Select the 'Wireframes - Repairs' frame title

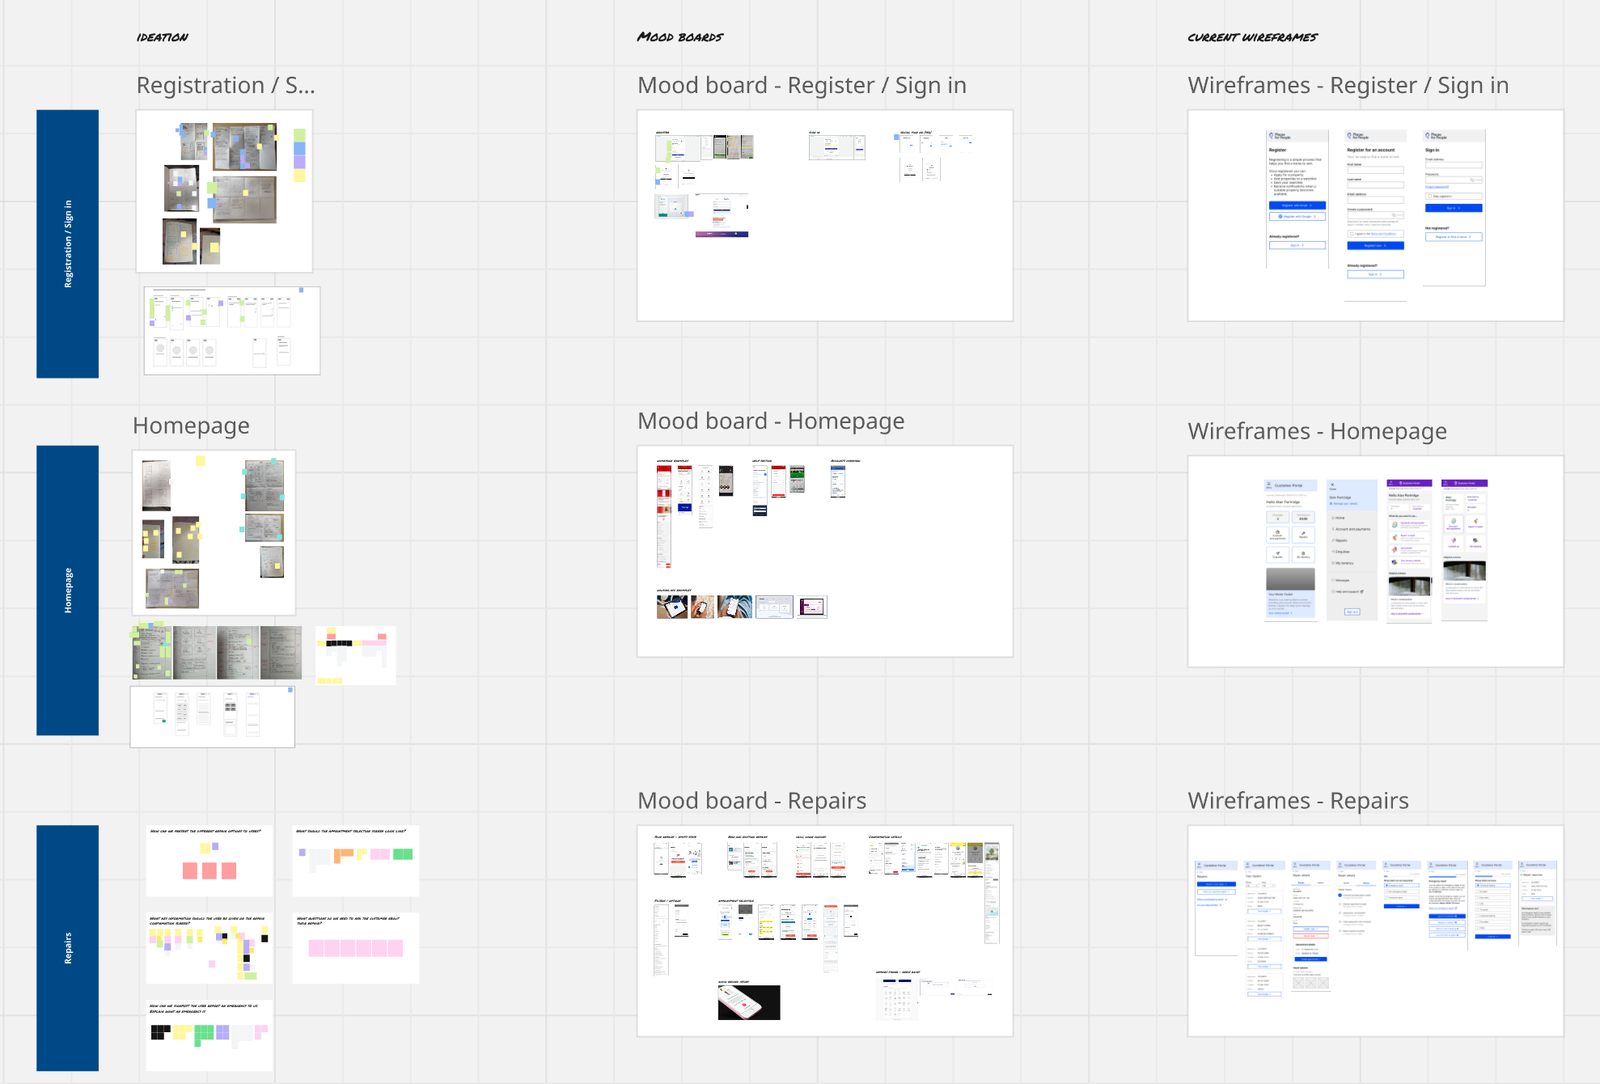[x=1298, y=801]
